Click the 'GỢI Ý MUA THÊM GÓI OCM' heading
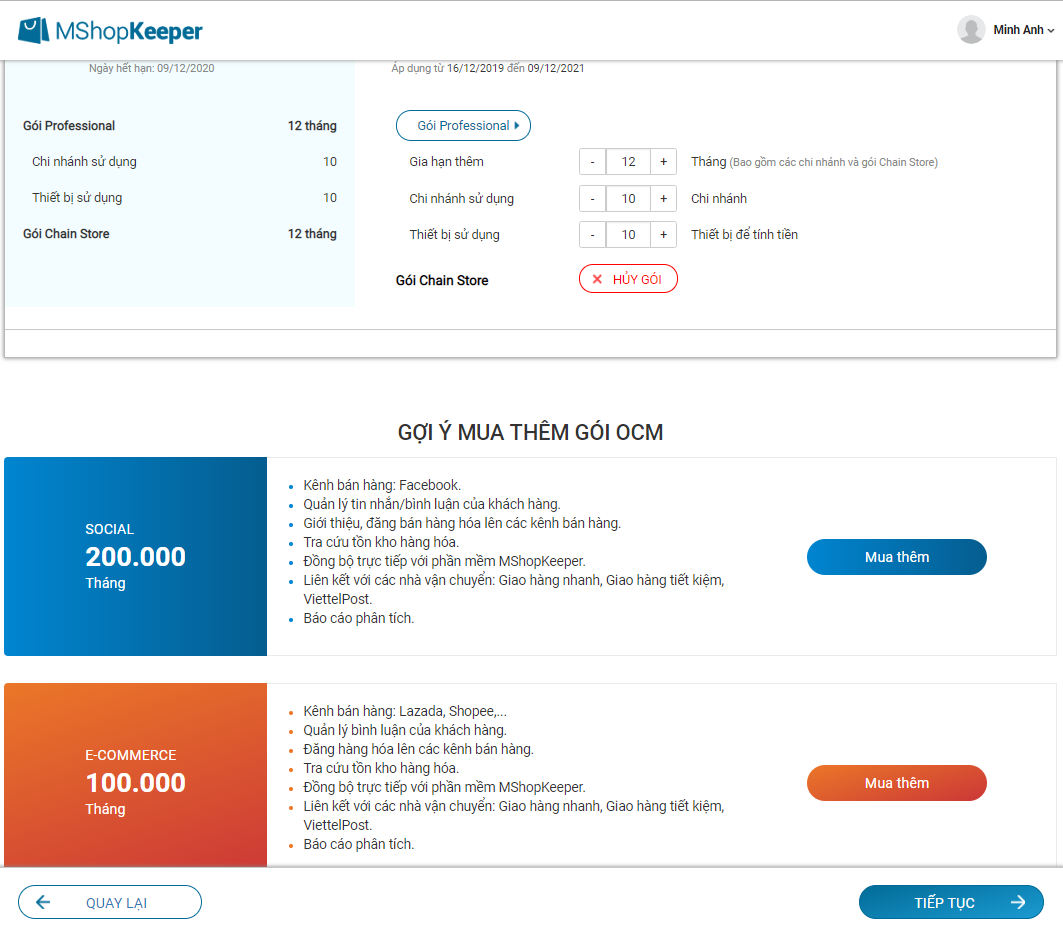This screenshot has height=939, width=1063. [x=530, y=433]
